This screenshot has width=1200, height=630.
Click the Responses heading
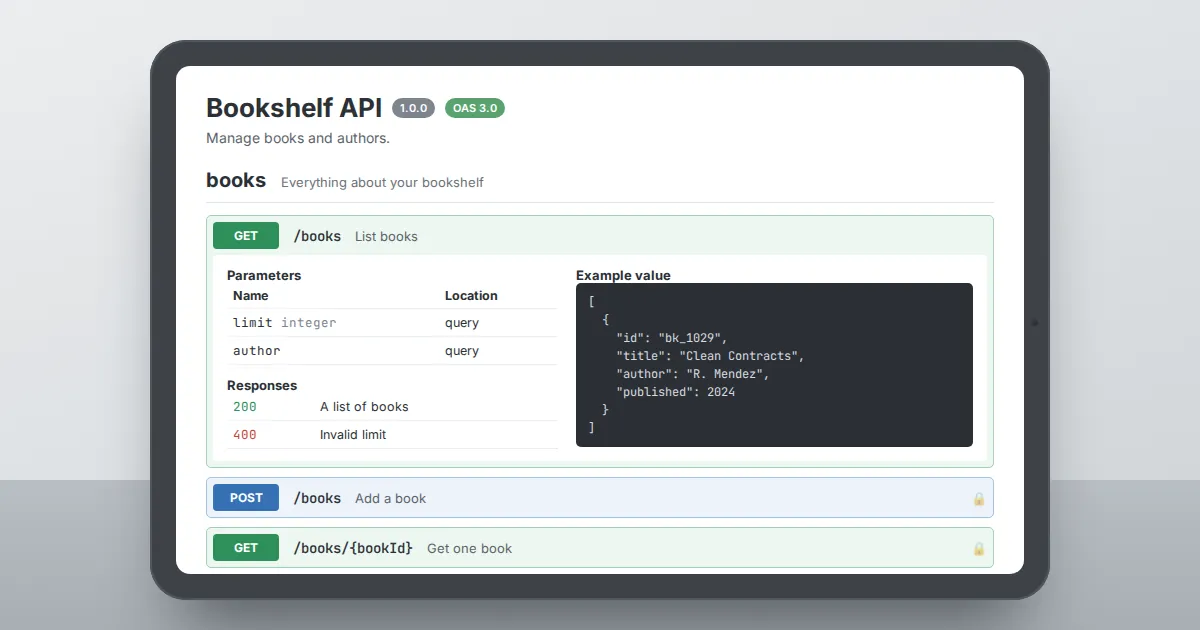[x=262, y=385]
